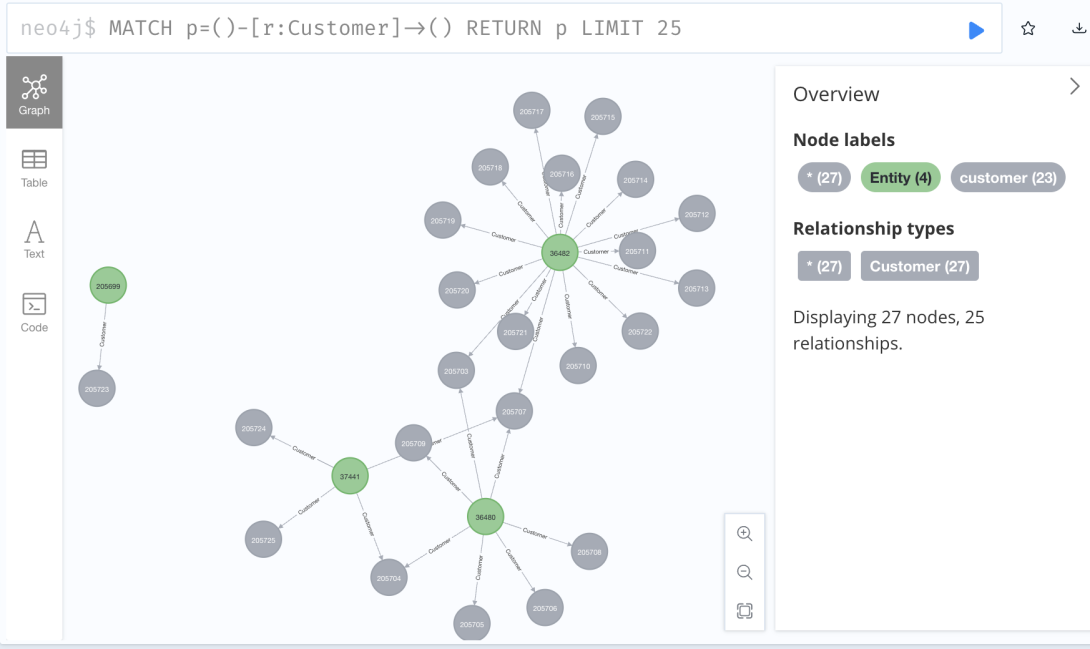The width and height of the screenshot is (1090, 649).
Task: Click Customer edge from 36480 to 205708
Action: (x=535, y=533)
